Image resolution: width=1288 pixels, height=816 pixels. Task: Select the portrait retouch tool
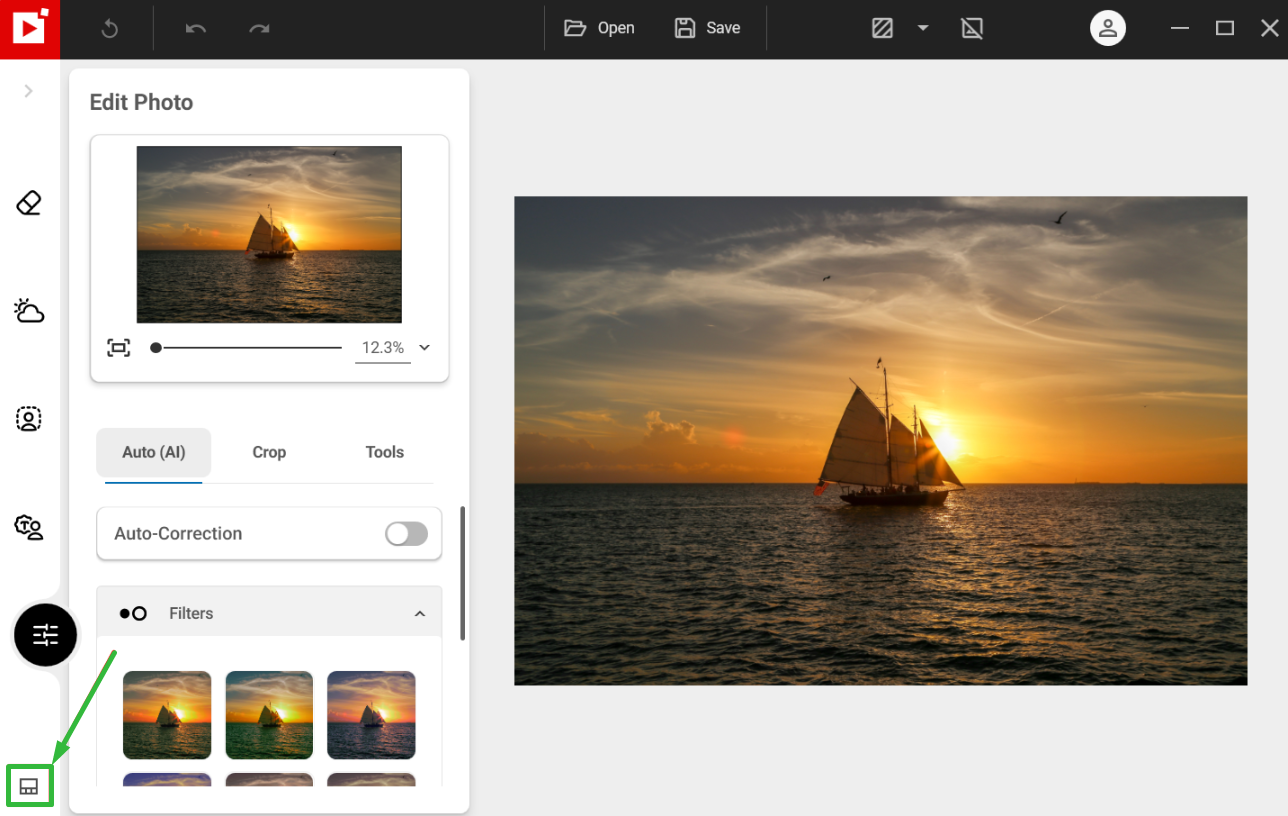click(x=29, y=418)
